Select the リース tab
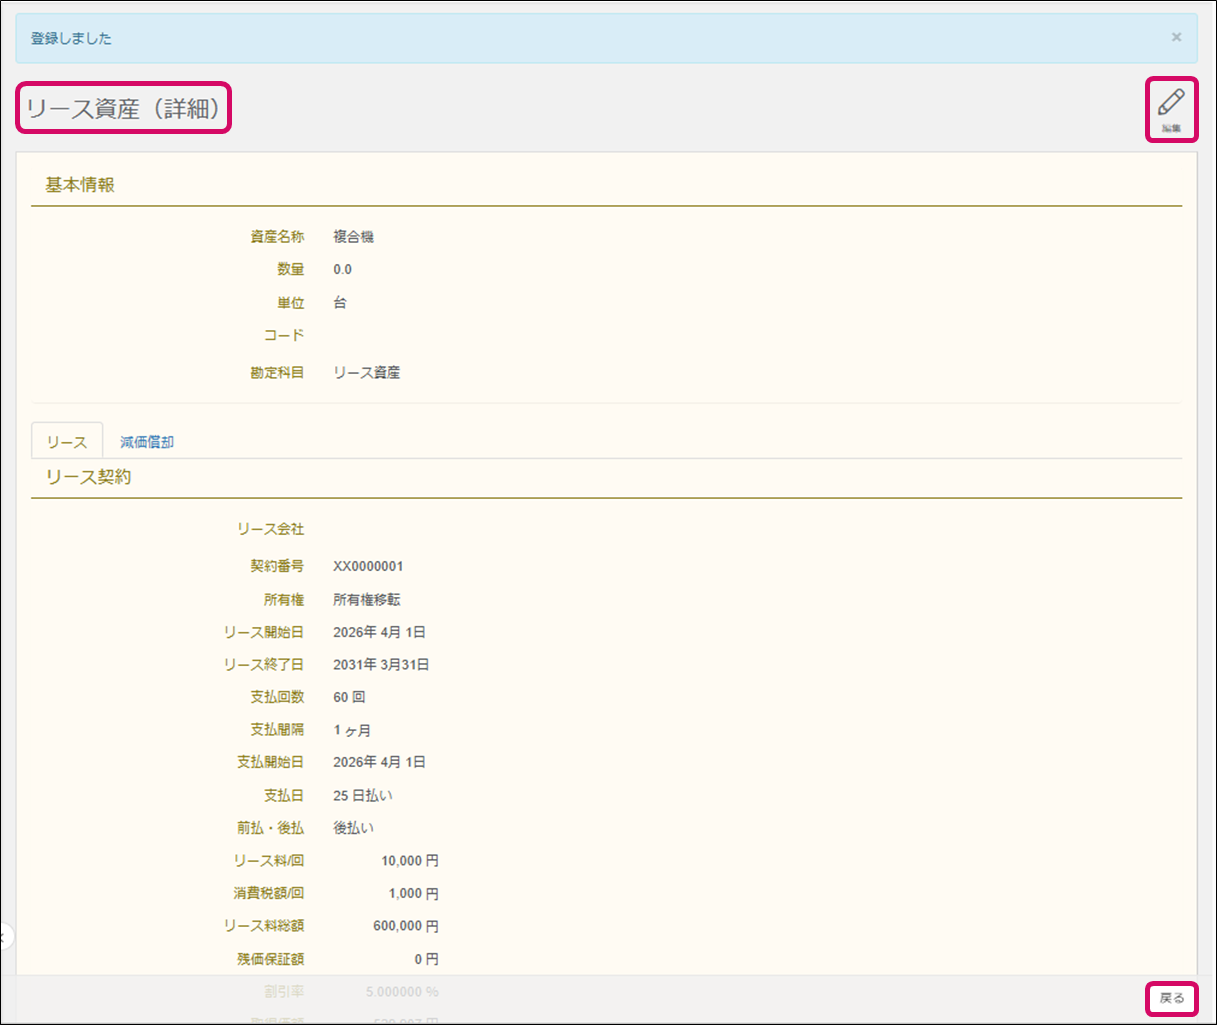 (x=67, y=442)
